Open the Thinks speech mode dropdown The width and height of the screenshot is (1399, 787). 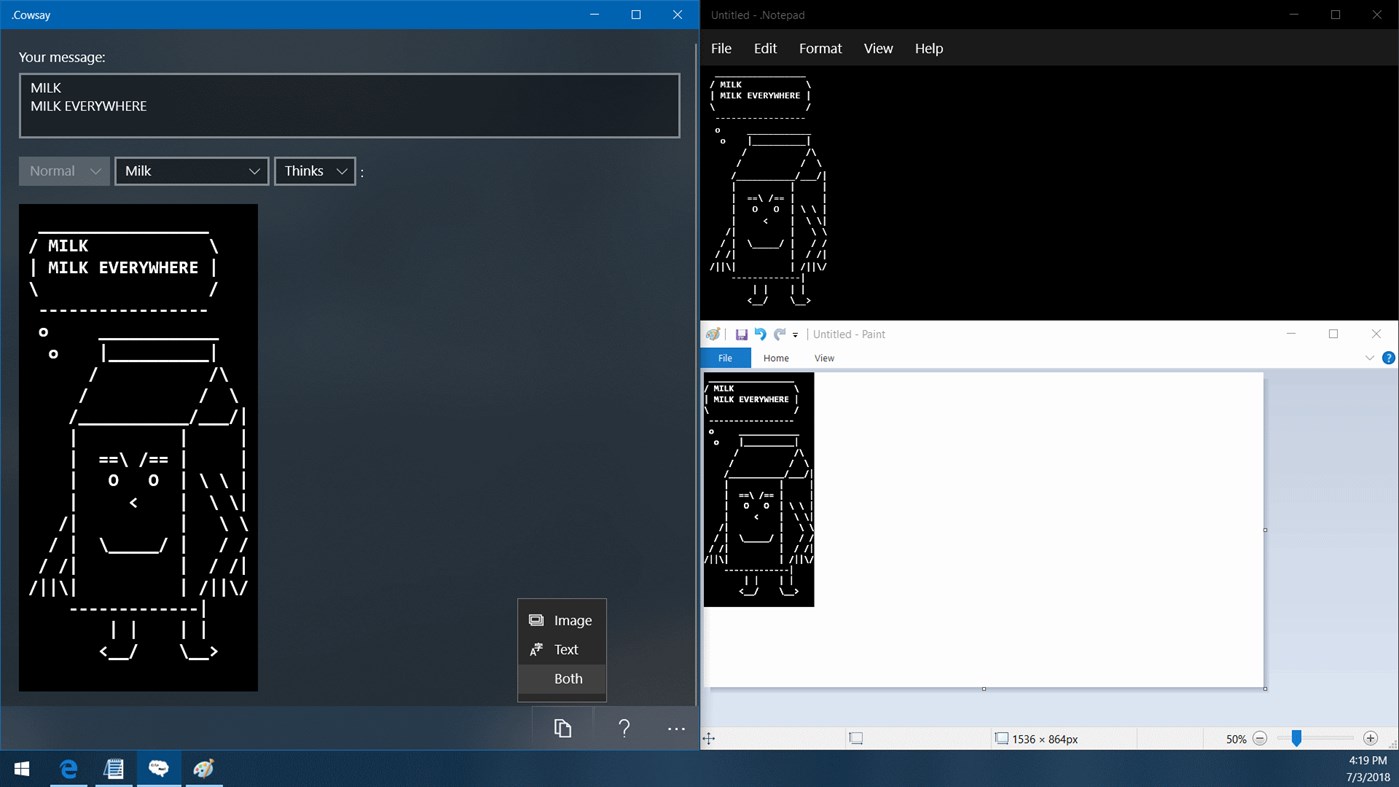[315, 171]
